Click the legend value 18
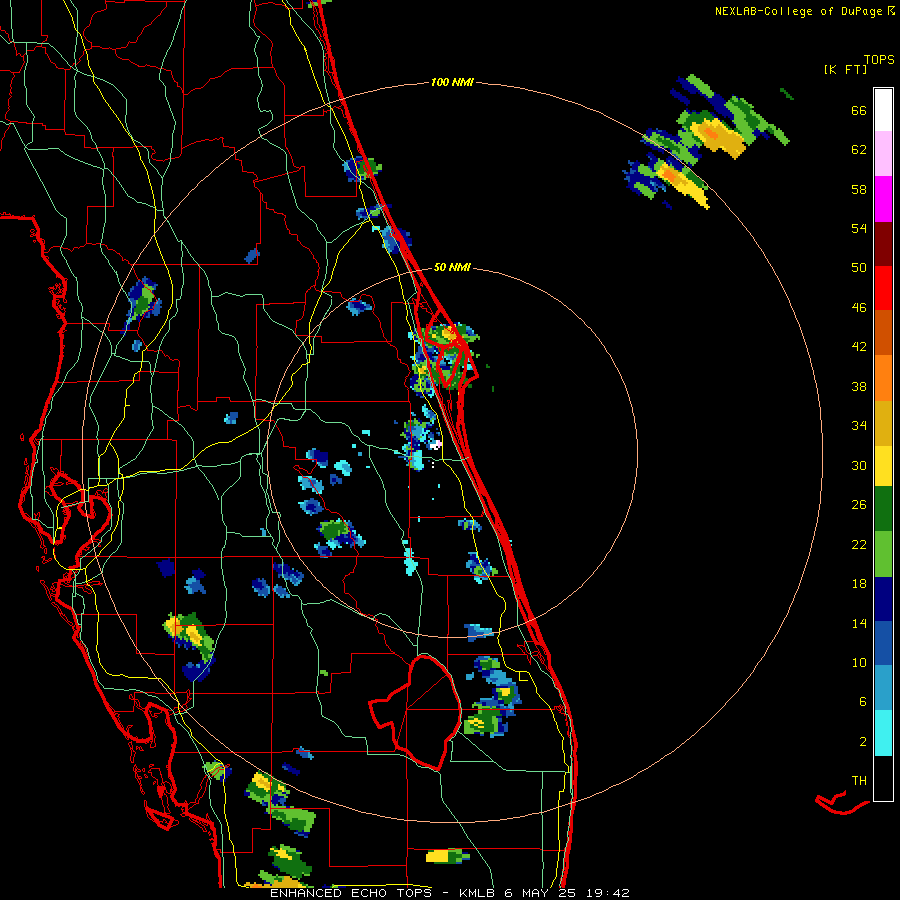This screenshot has height=900, width=900. click(x=859, y=584)
